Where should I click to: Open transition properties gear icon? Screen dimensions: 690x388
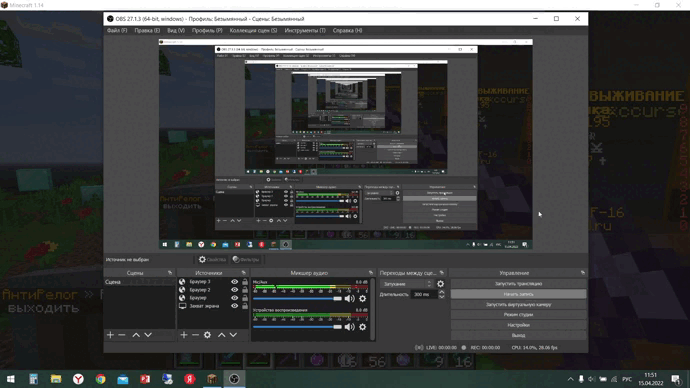[x=440, y=284]
